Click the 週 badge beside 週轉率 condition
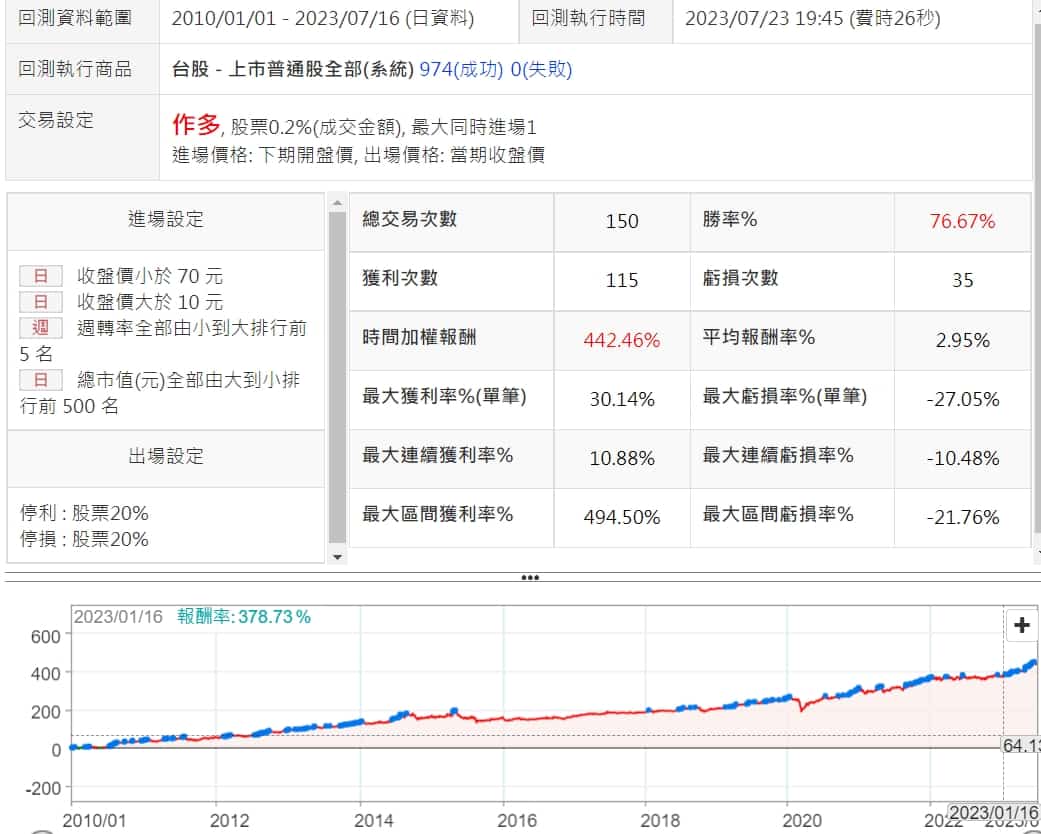The image size is (1041, 834). coord(41,327)
